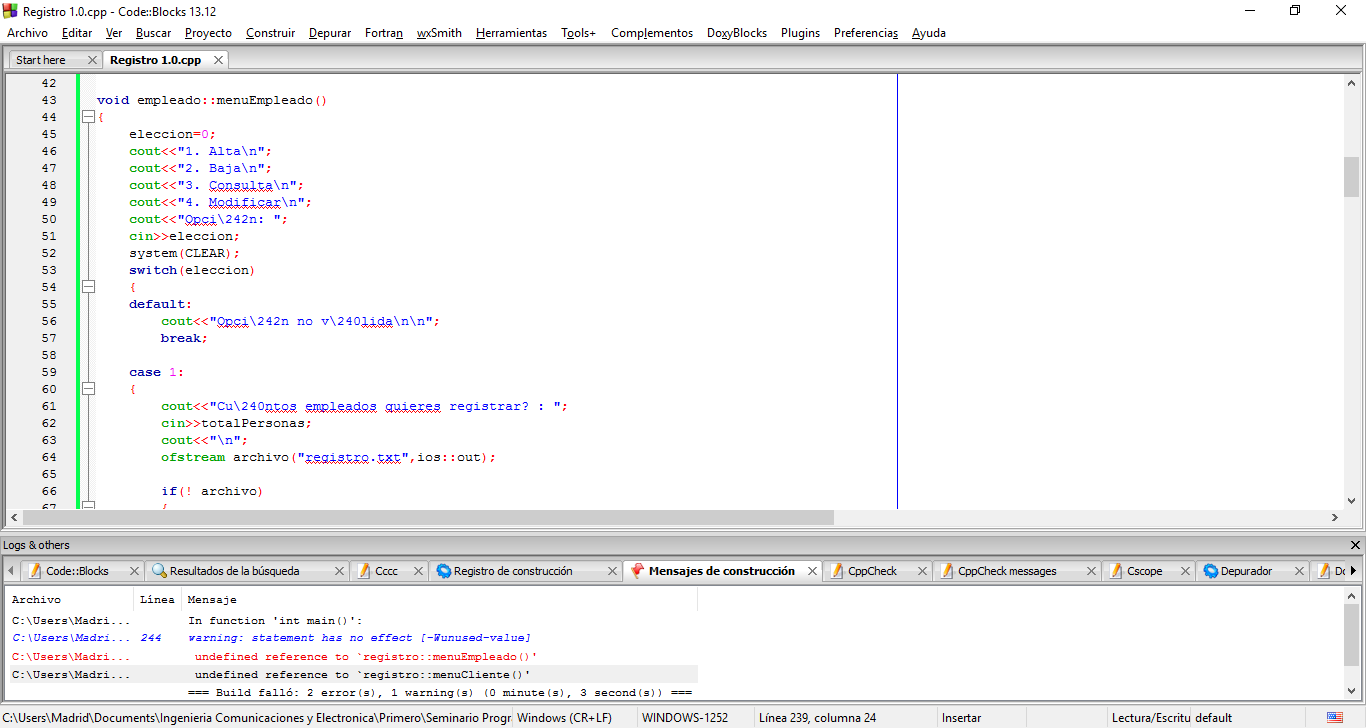Close the Start here tab
1366x728 pixels.
click(92, 60)
